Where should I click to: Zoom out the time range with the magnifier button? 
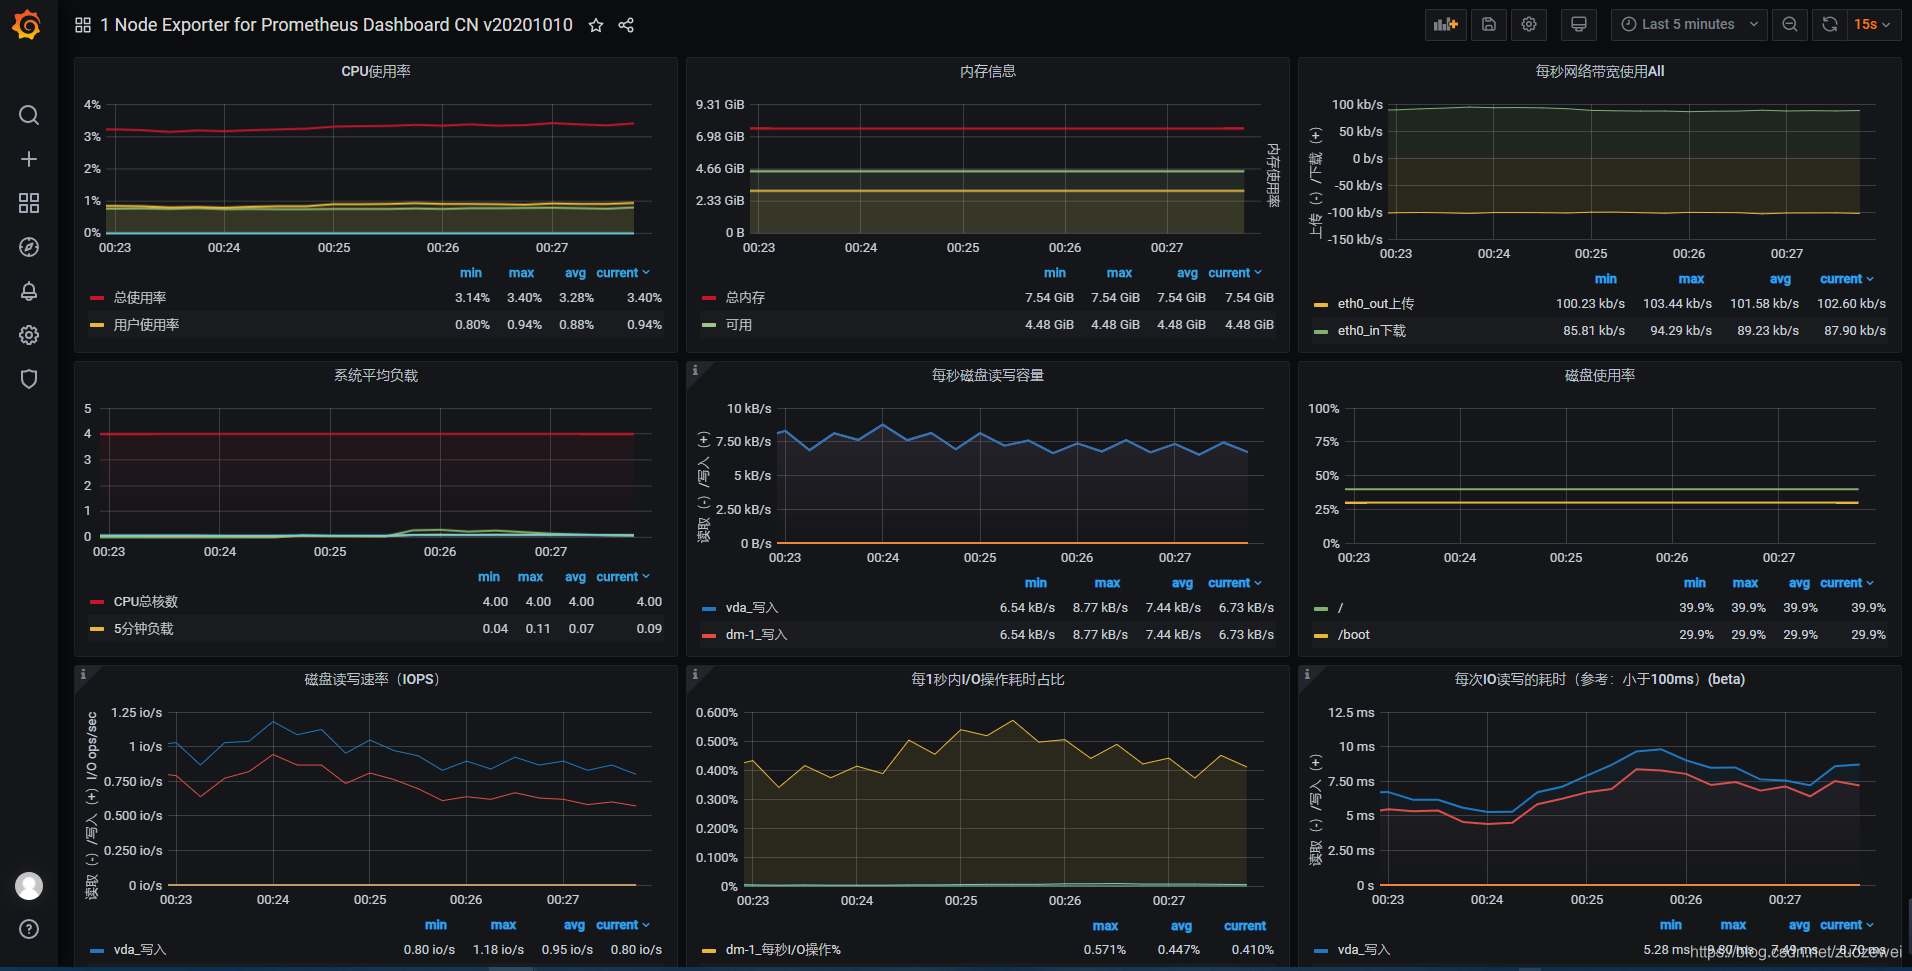1790,24
